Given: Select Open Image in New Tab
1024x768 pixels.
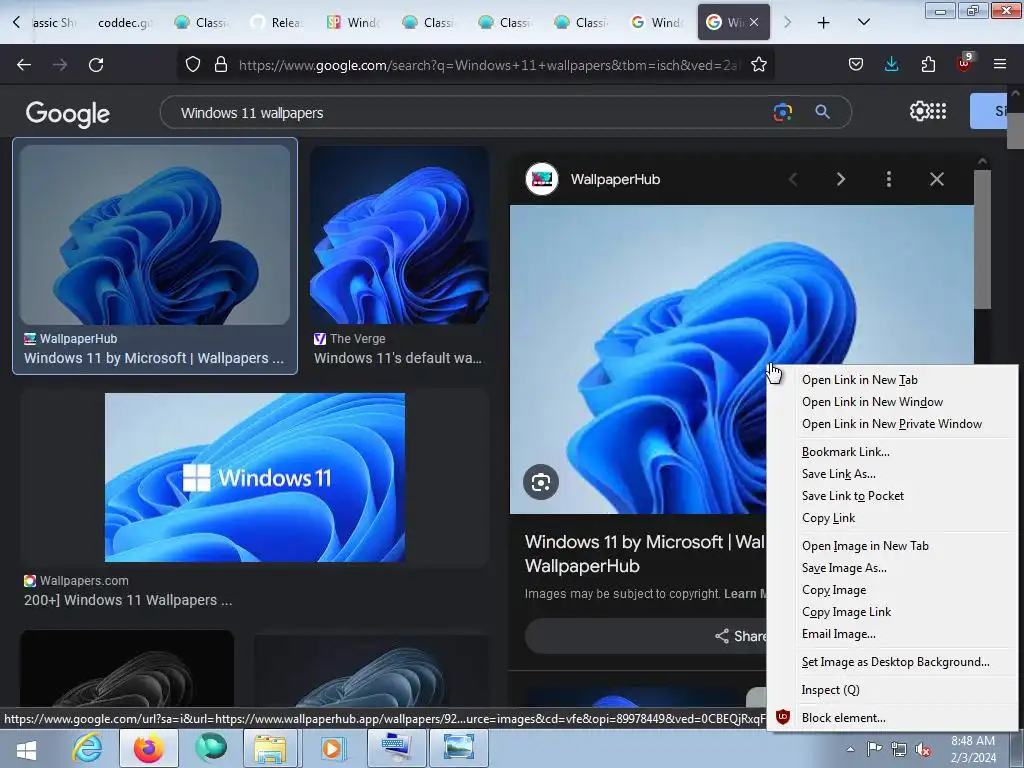Looking at the screenshot, I should [865, 546].
